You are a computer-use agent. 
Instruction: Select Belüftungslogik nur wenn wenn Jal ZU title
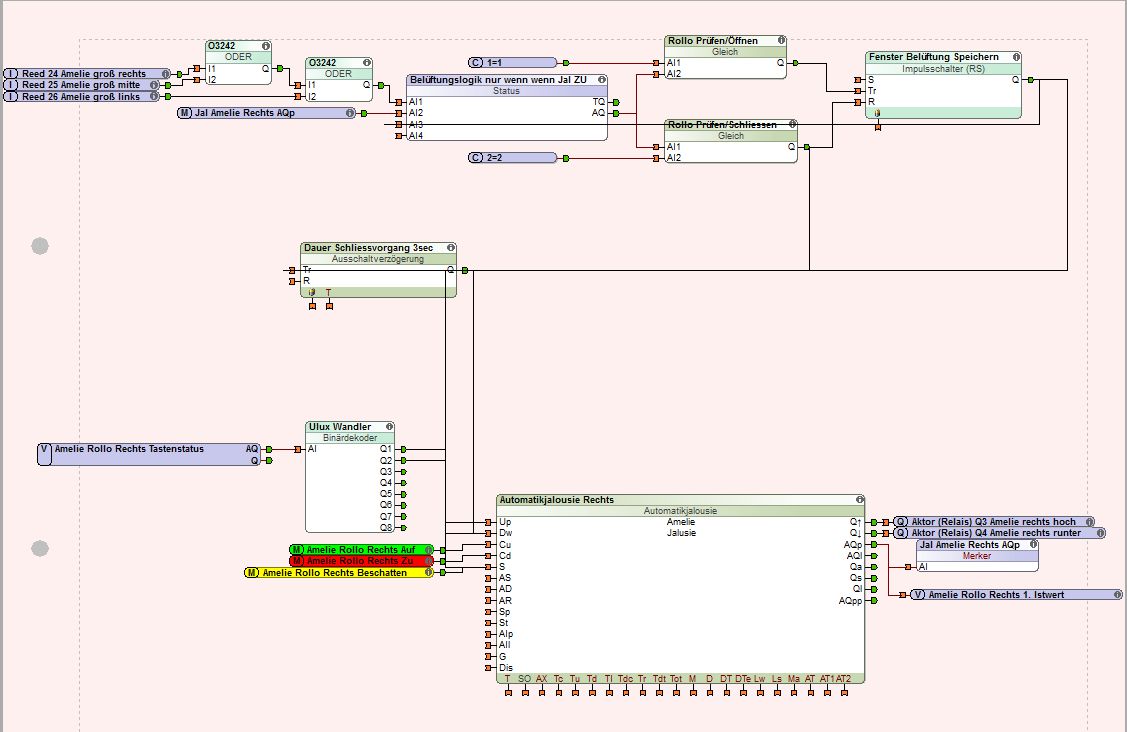tap(498, 80)
